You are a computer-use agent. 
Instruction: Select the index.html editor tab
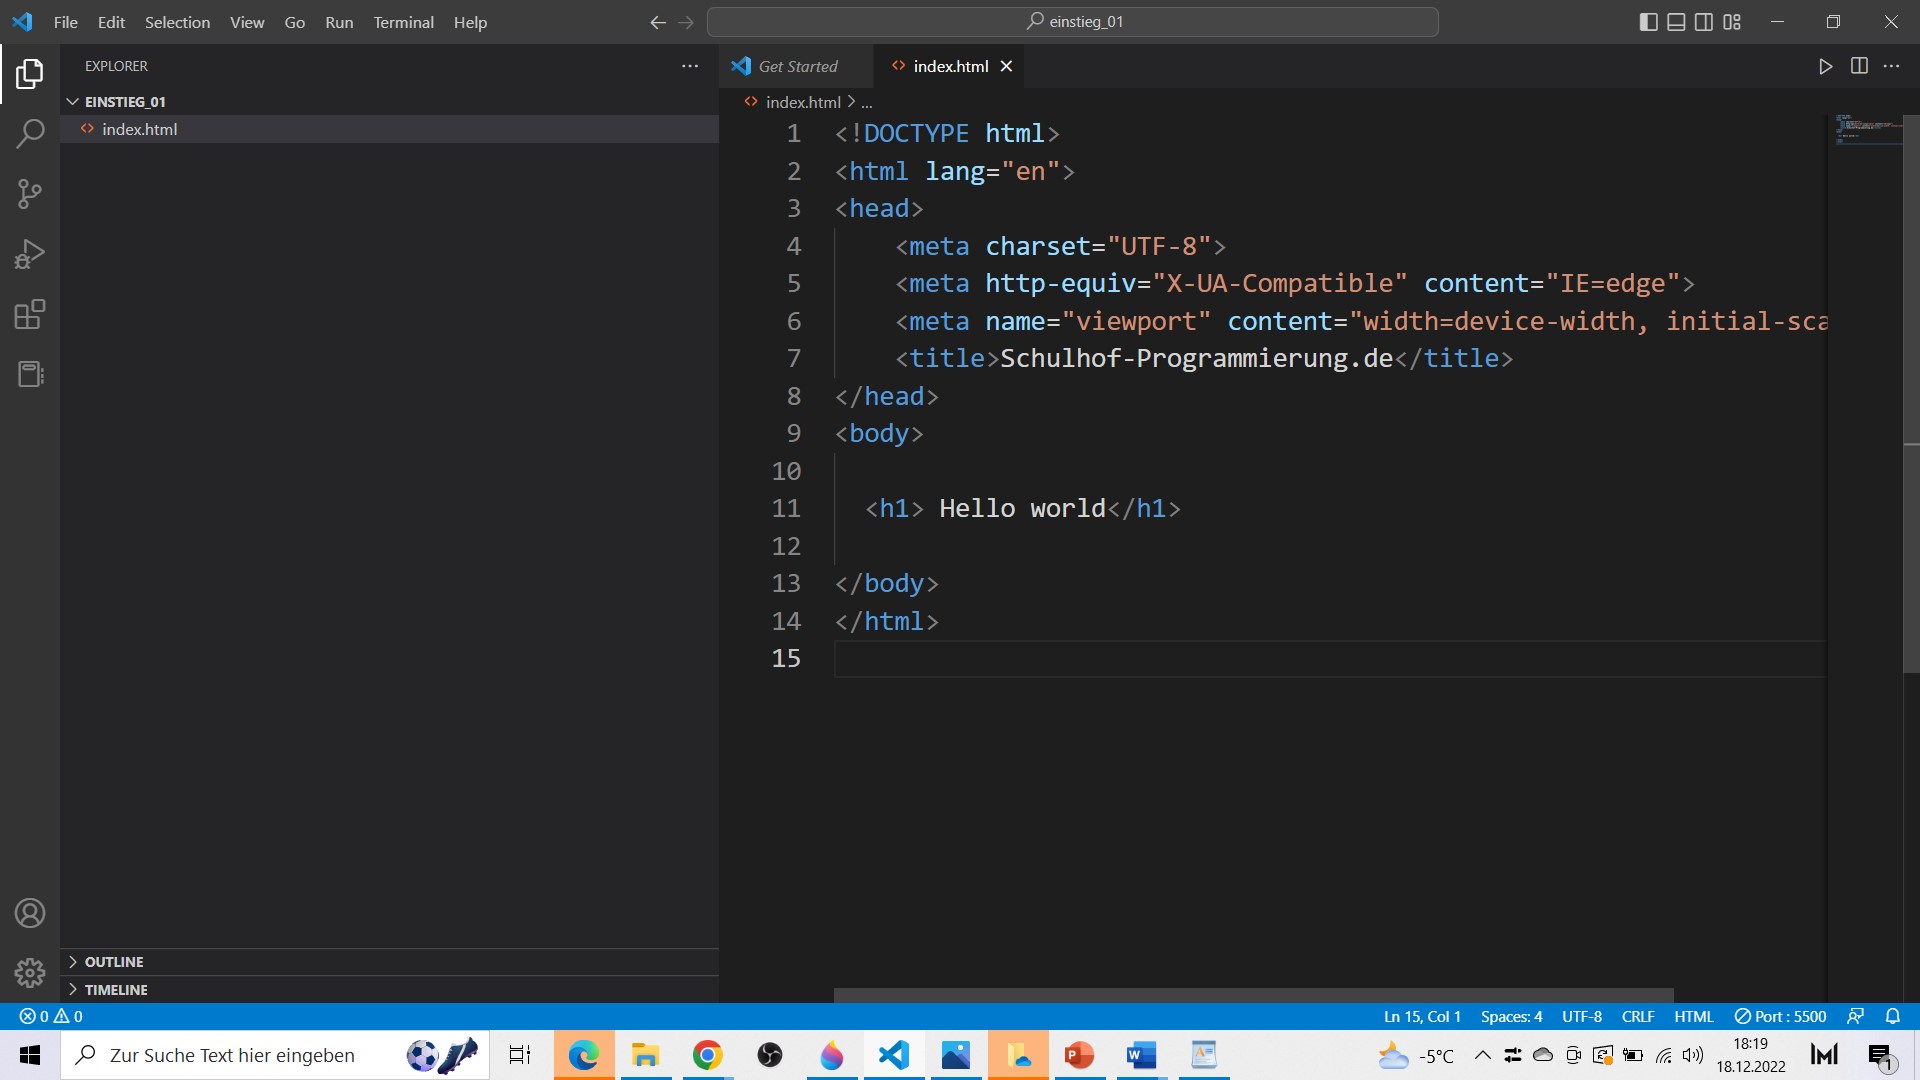pos(950,66)
